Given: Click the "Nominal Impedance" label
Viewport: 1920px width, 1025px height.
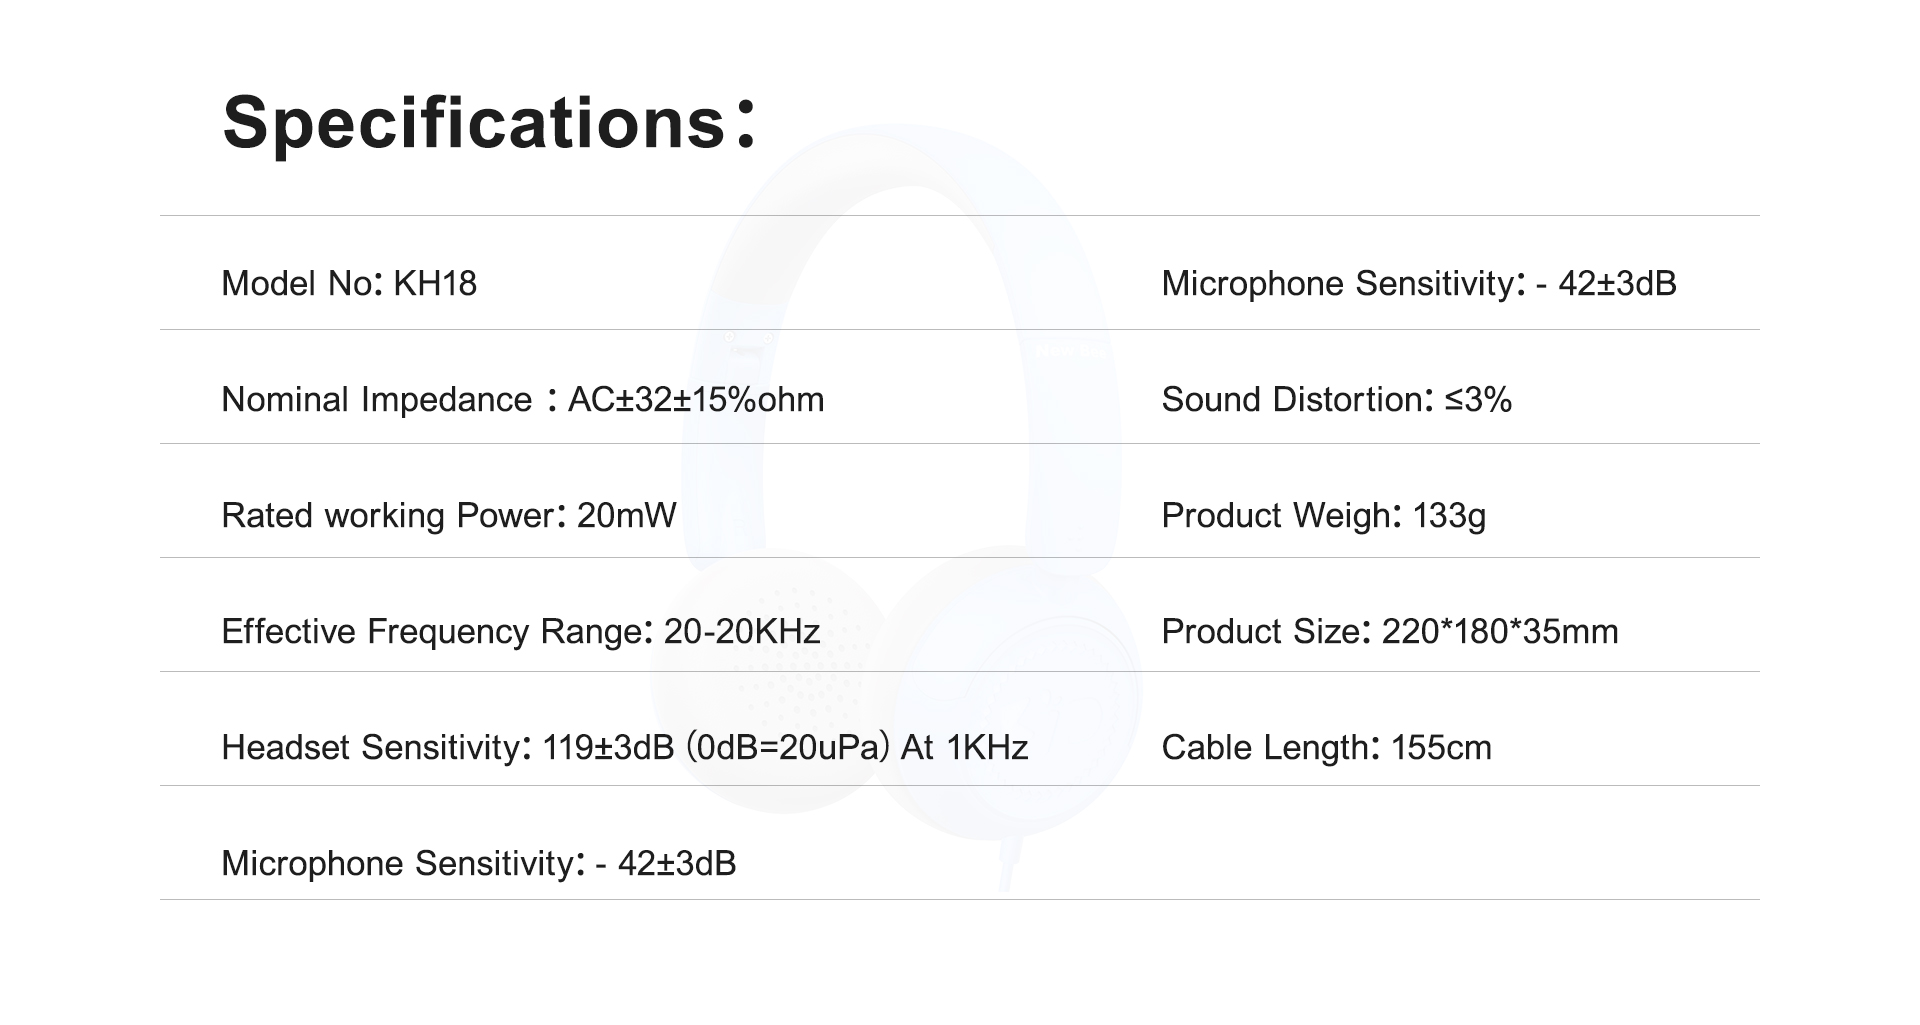Looking at the screenshot, I should click(x=376, y=400).
